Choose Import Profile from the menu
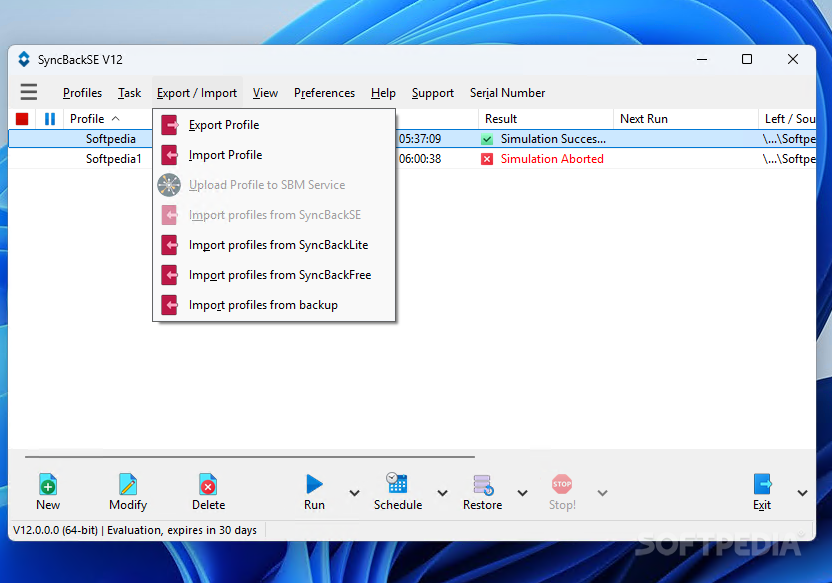832x583 pixels. click(274, 155)
